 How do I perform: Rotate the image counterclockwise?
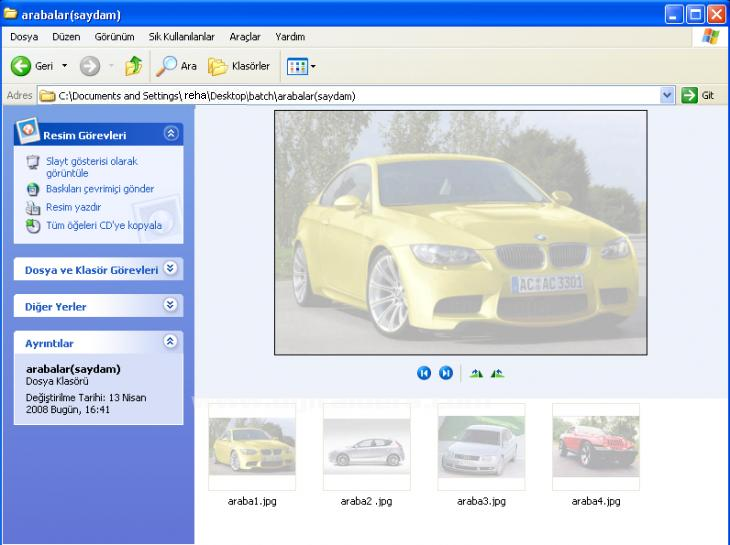point(497,373)
